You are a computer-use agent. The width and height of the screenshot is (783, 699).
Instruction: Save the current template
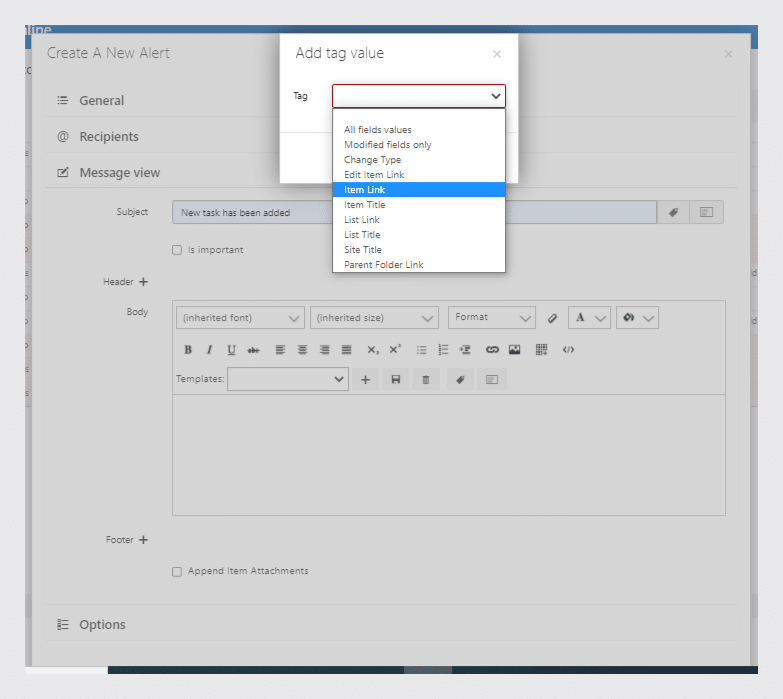[395, 379]
